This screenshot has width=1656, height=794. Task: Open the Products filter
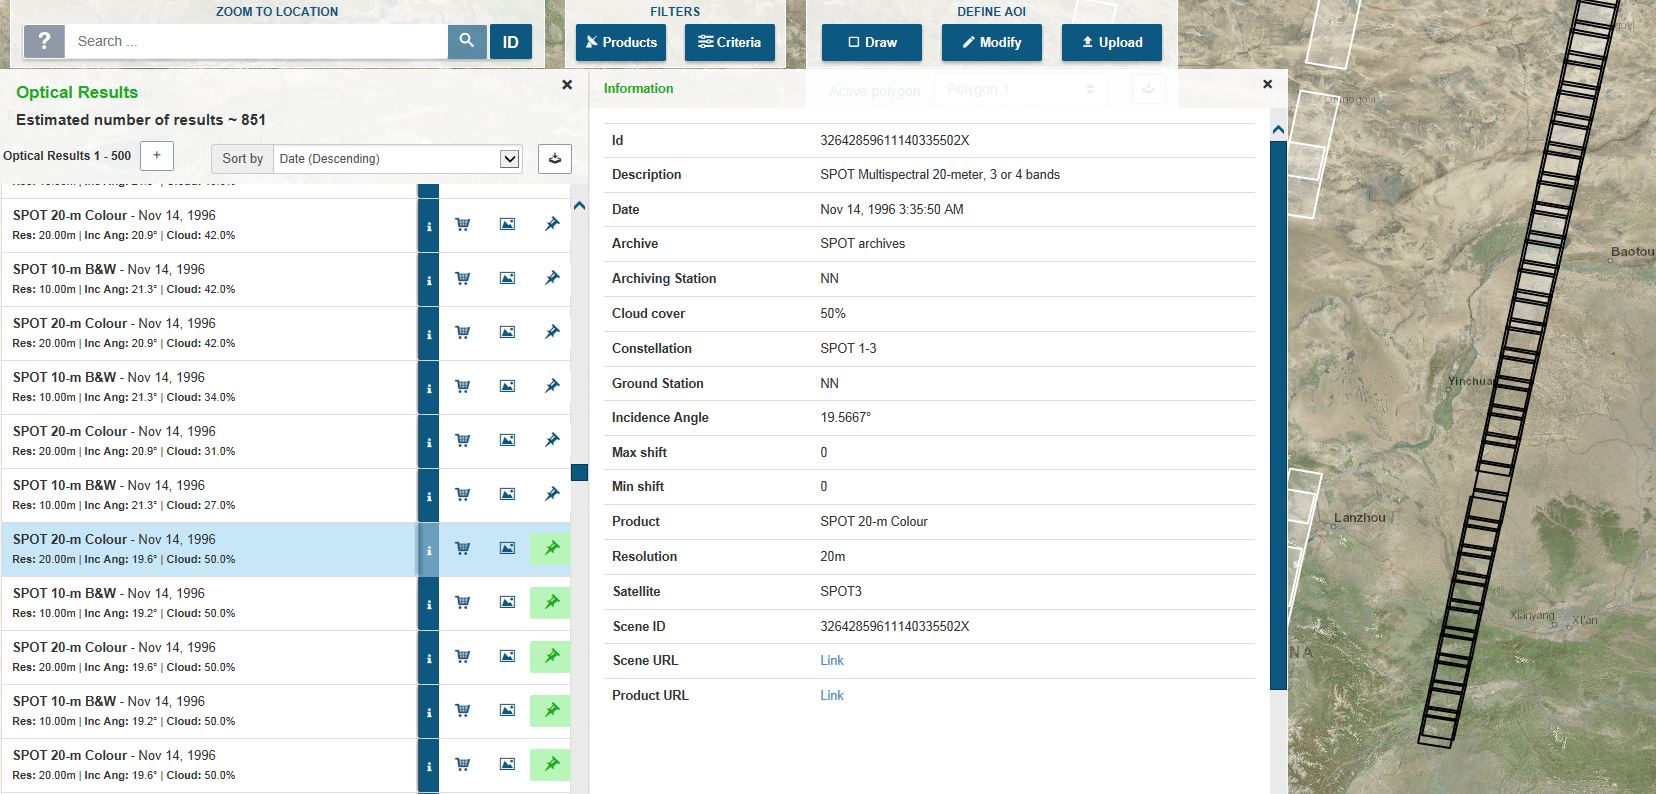(x=621, y=42)
